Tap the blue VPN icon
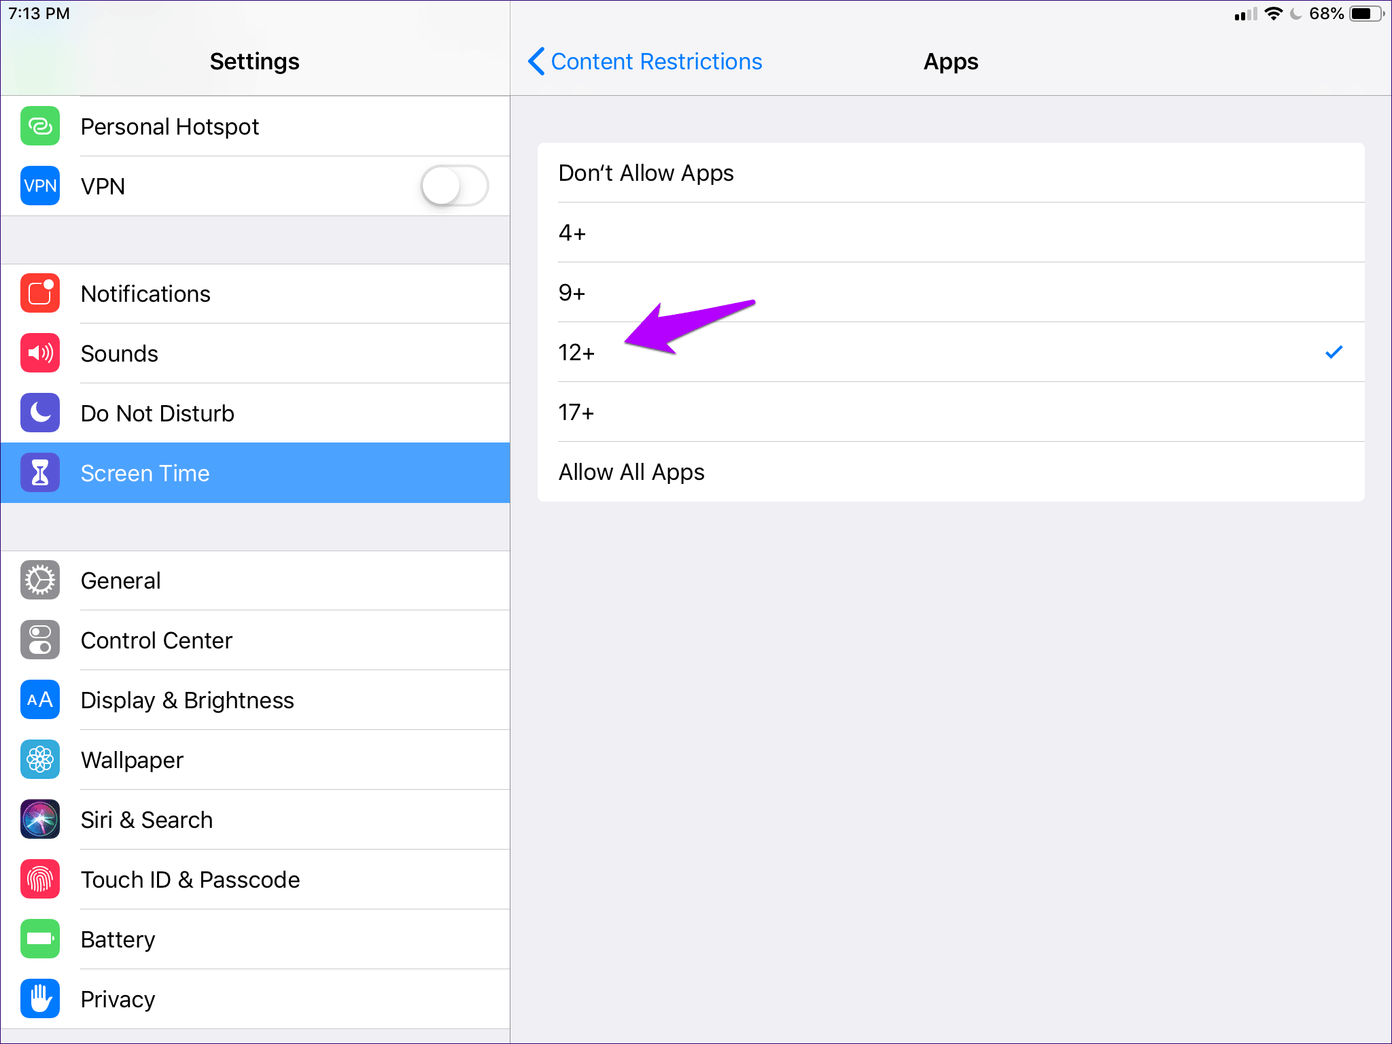 click(x=40, y=186)
